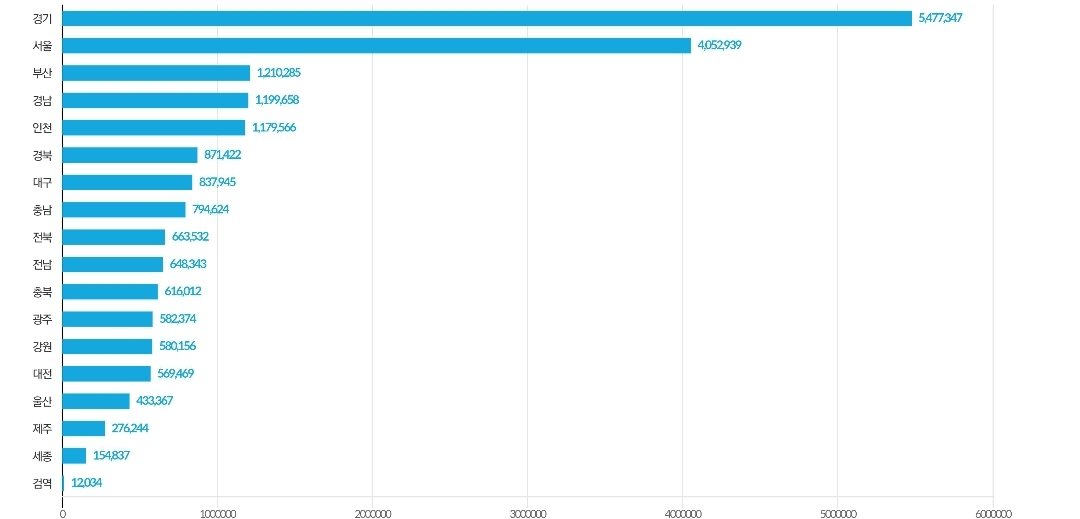Click the 부산 bar in the chart
The width and height of the screenshot is (1080, 519).
click(156, 73)
